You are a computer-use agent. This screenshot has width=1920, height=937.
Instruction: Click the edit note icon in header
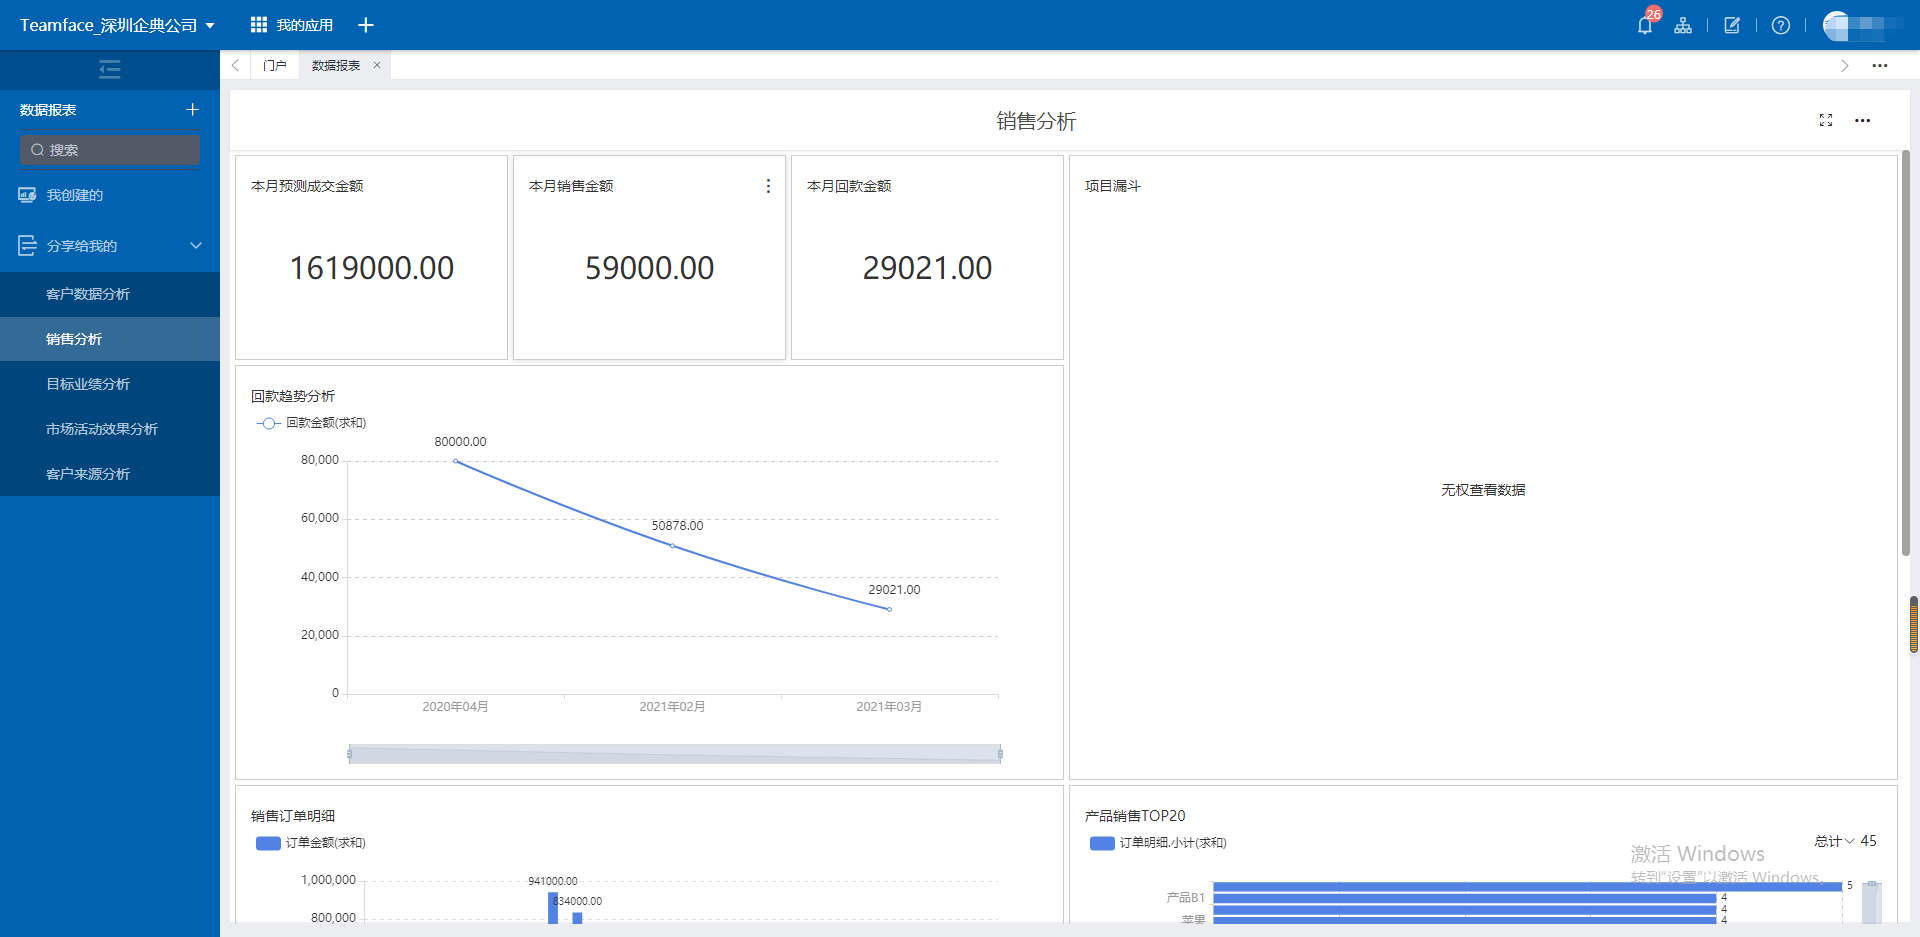click(x=1732, y=25)
